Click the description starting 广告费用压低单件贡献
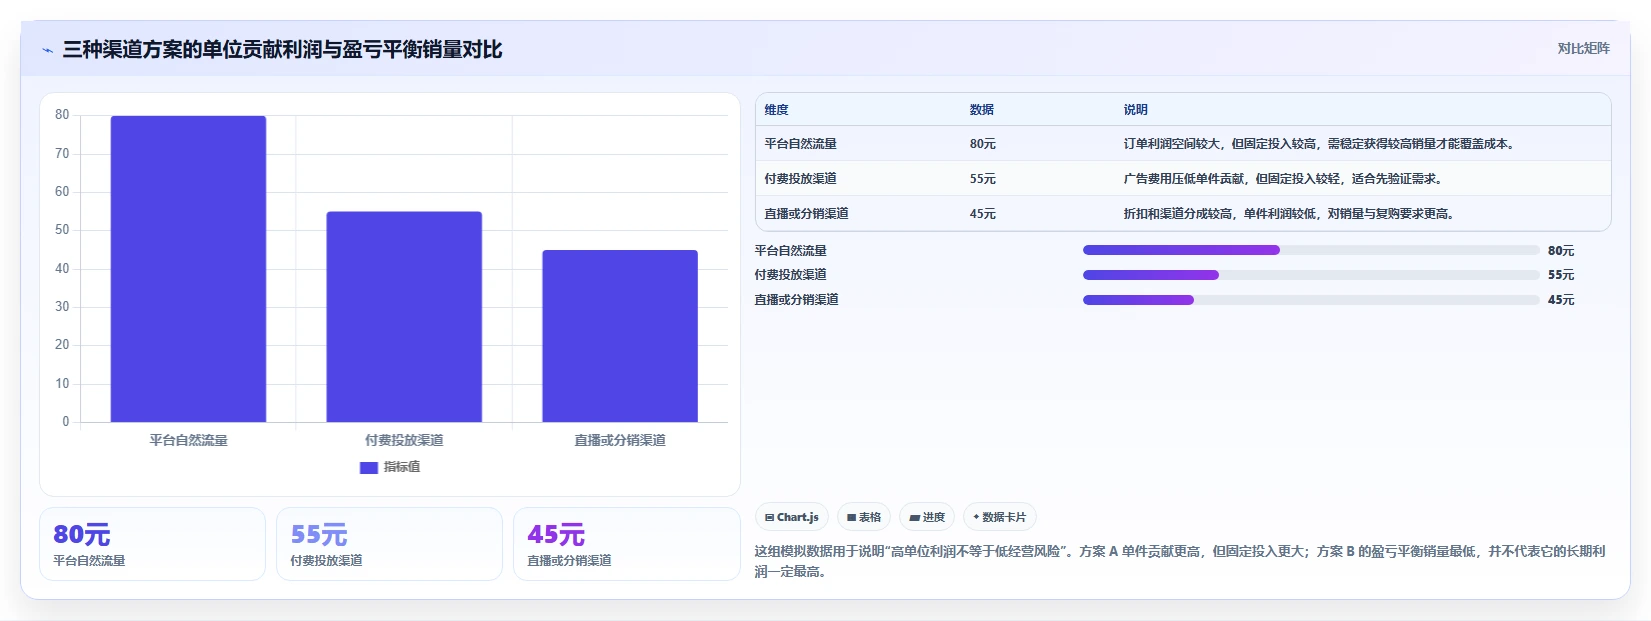This screenshot has height=621, width=1651. (1285, 179)
